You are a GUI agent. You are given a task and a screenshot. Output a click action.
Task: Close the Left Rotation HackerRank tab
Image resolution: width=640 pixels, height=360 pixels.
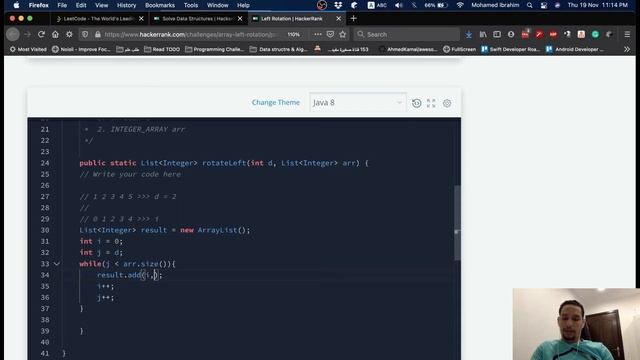pos(338,19)
